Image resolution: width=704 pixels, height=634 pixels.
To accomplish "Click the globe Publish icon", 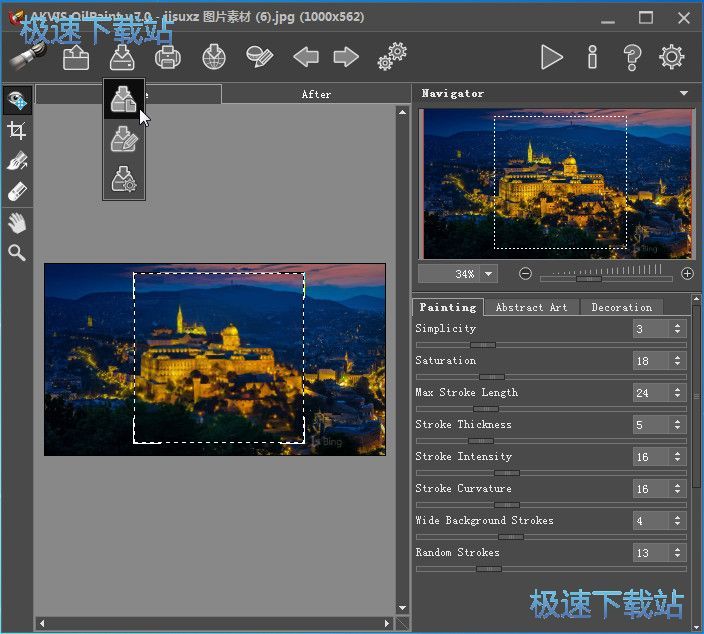I will (x=214, y=57).
